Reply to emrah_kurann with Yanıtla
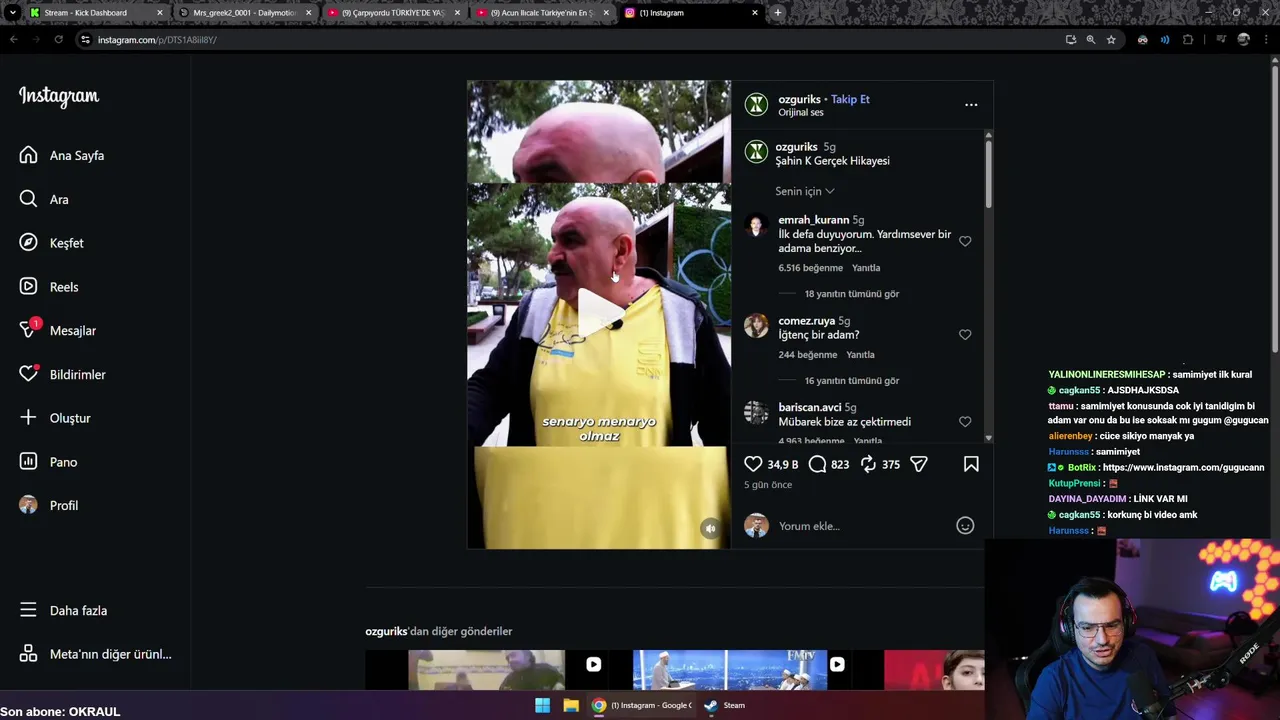1280x720 pixels. pyautogui.click(x=866, y=268)
